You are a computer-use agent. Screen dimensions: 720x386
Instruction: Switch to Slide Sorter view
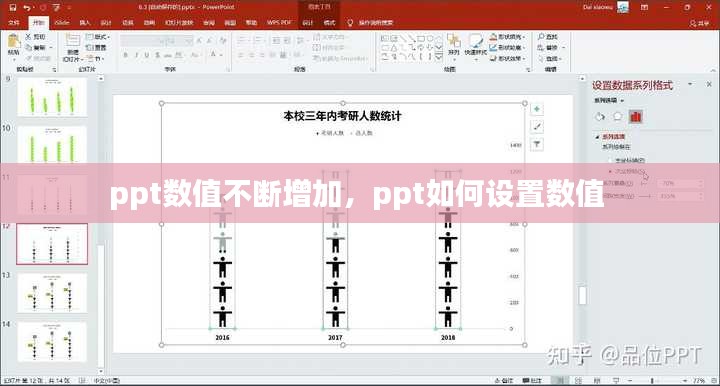pos(579,380)
